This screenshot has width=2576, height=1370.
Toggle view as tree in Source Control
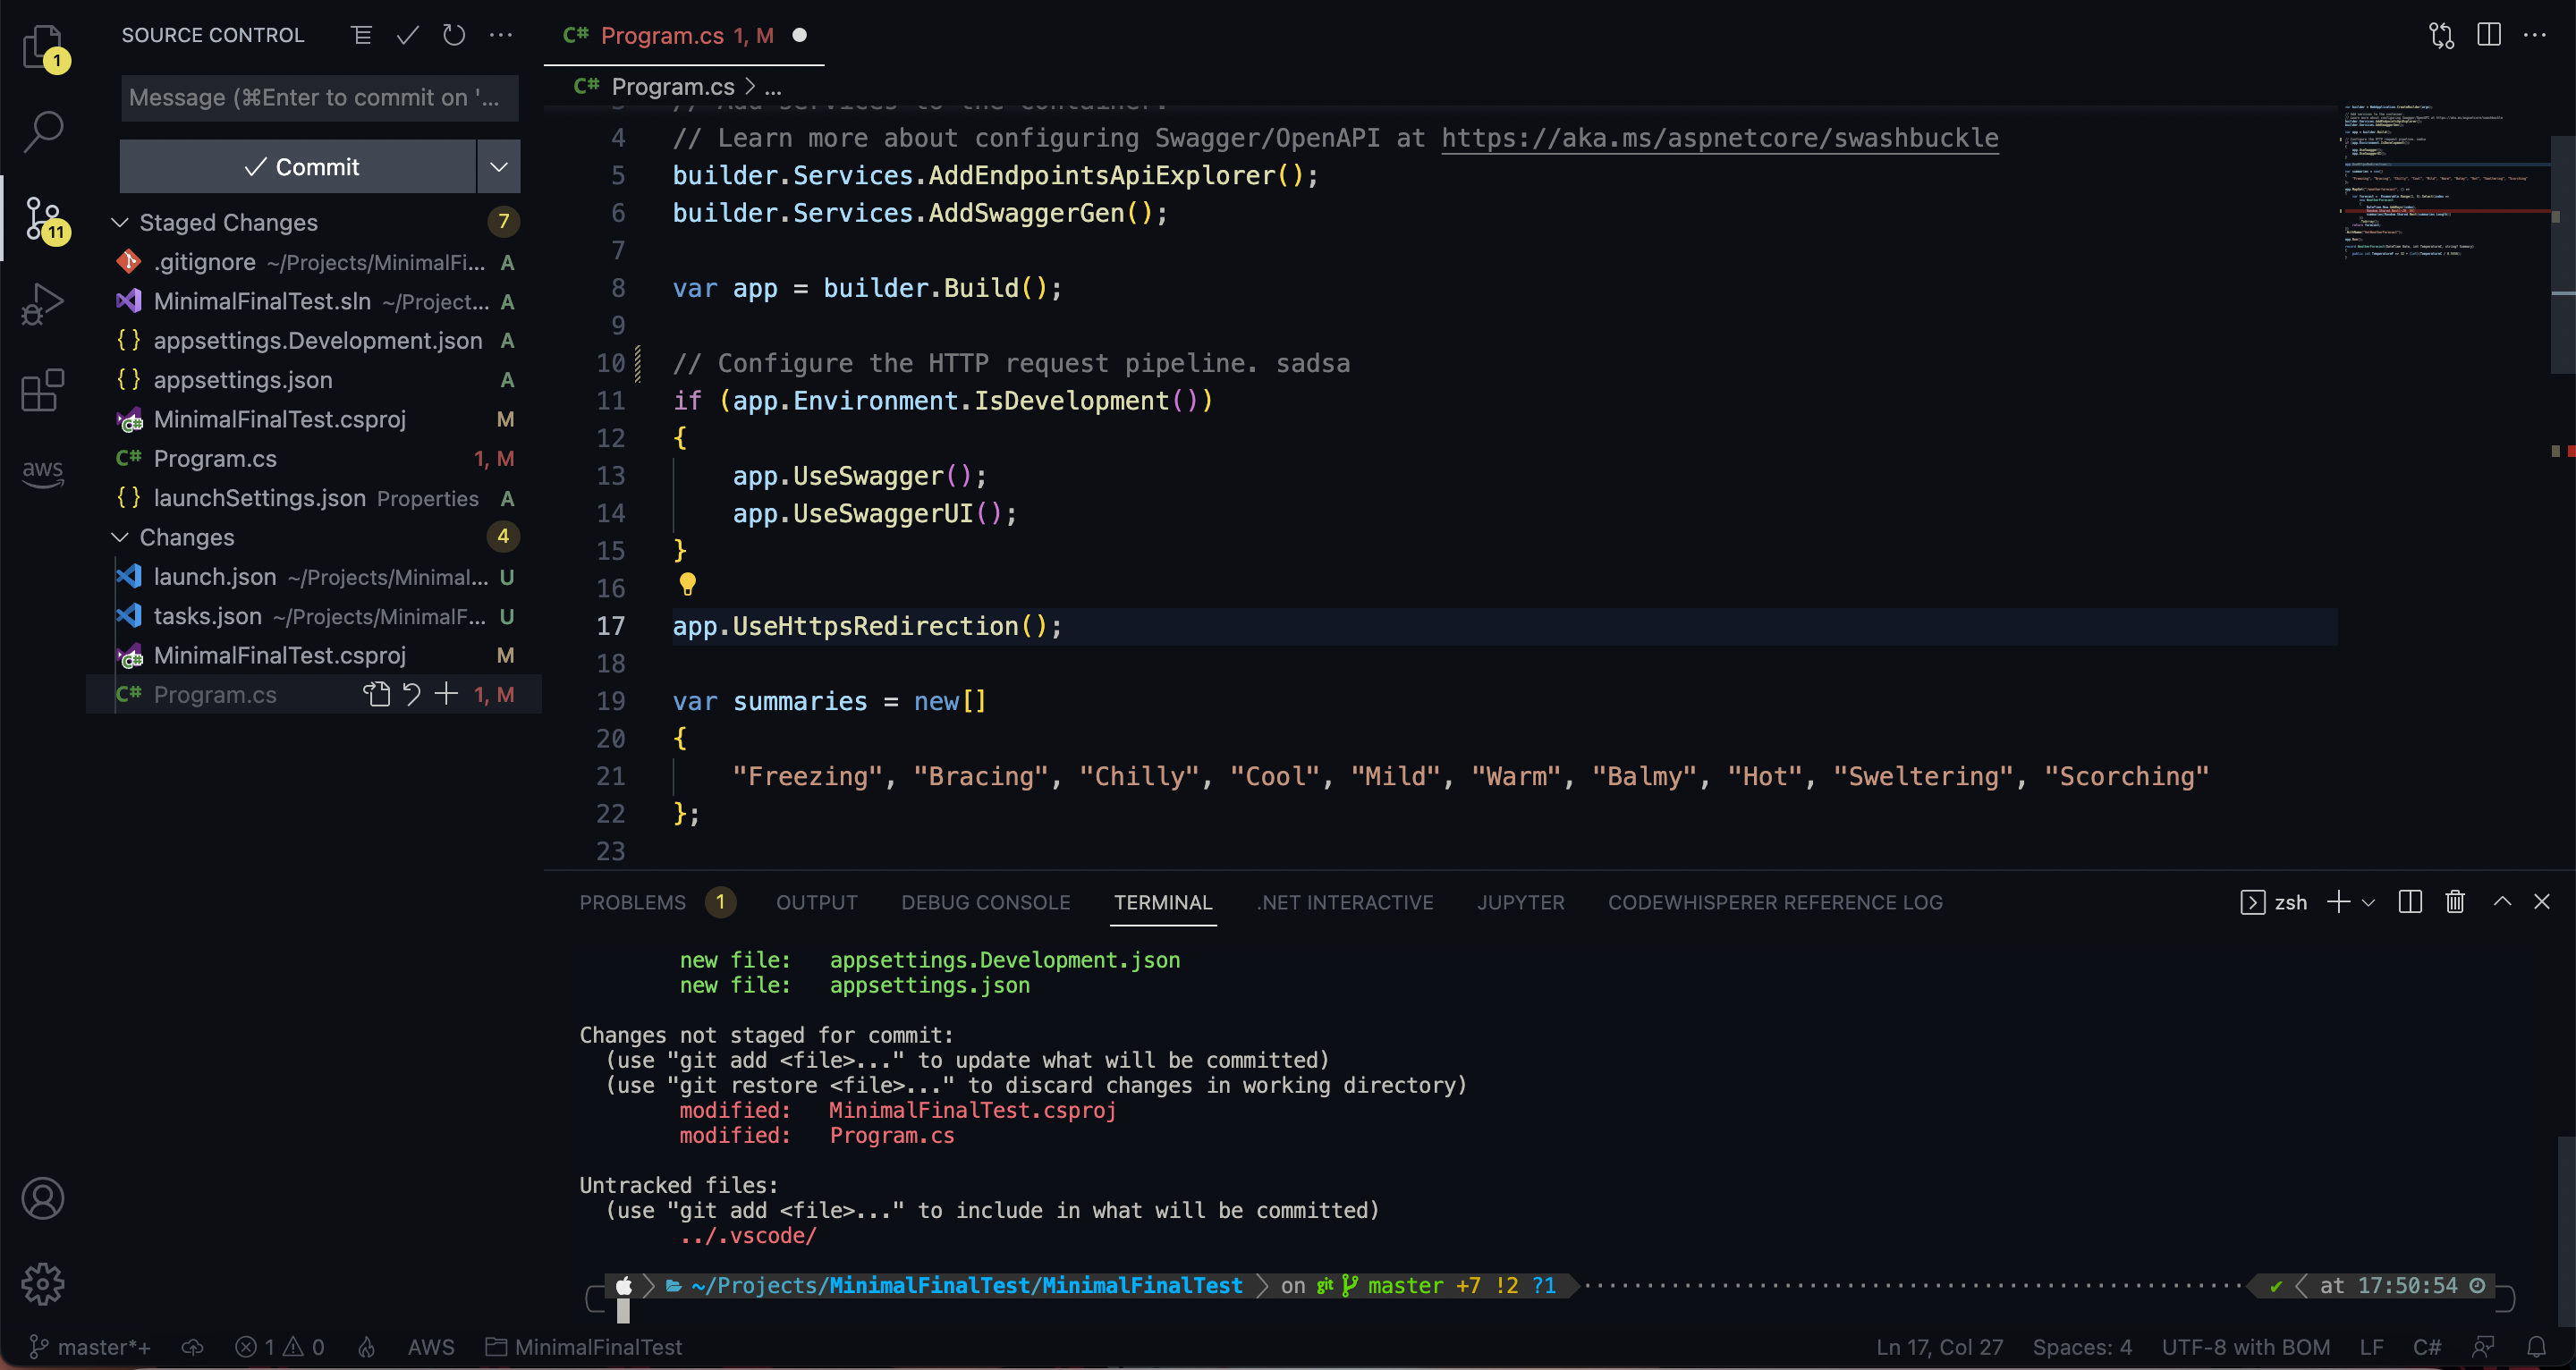(362, 36)
